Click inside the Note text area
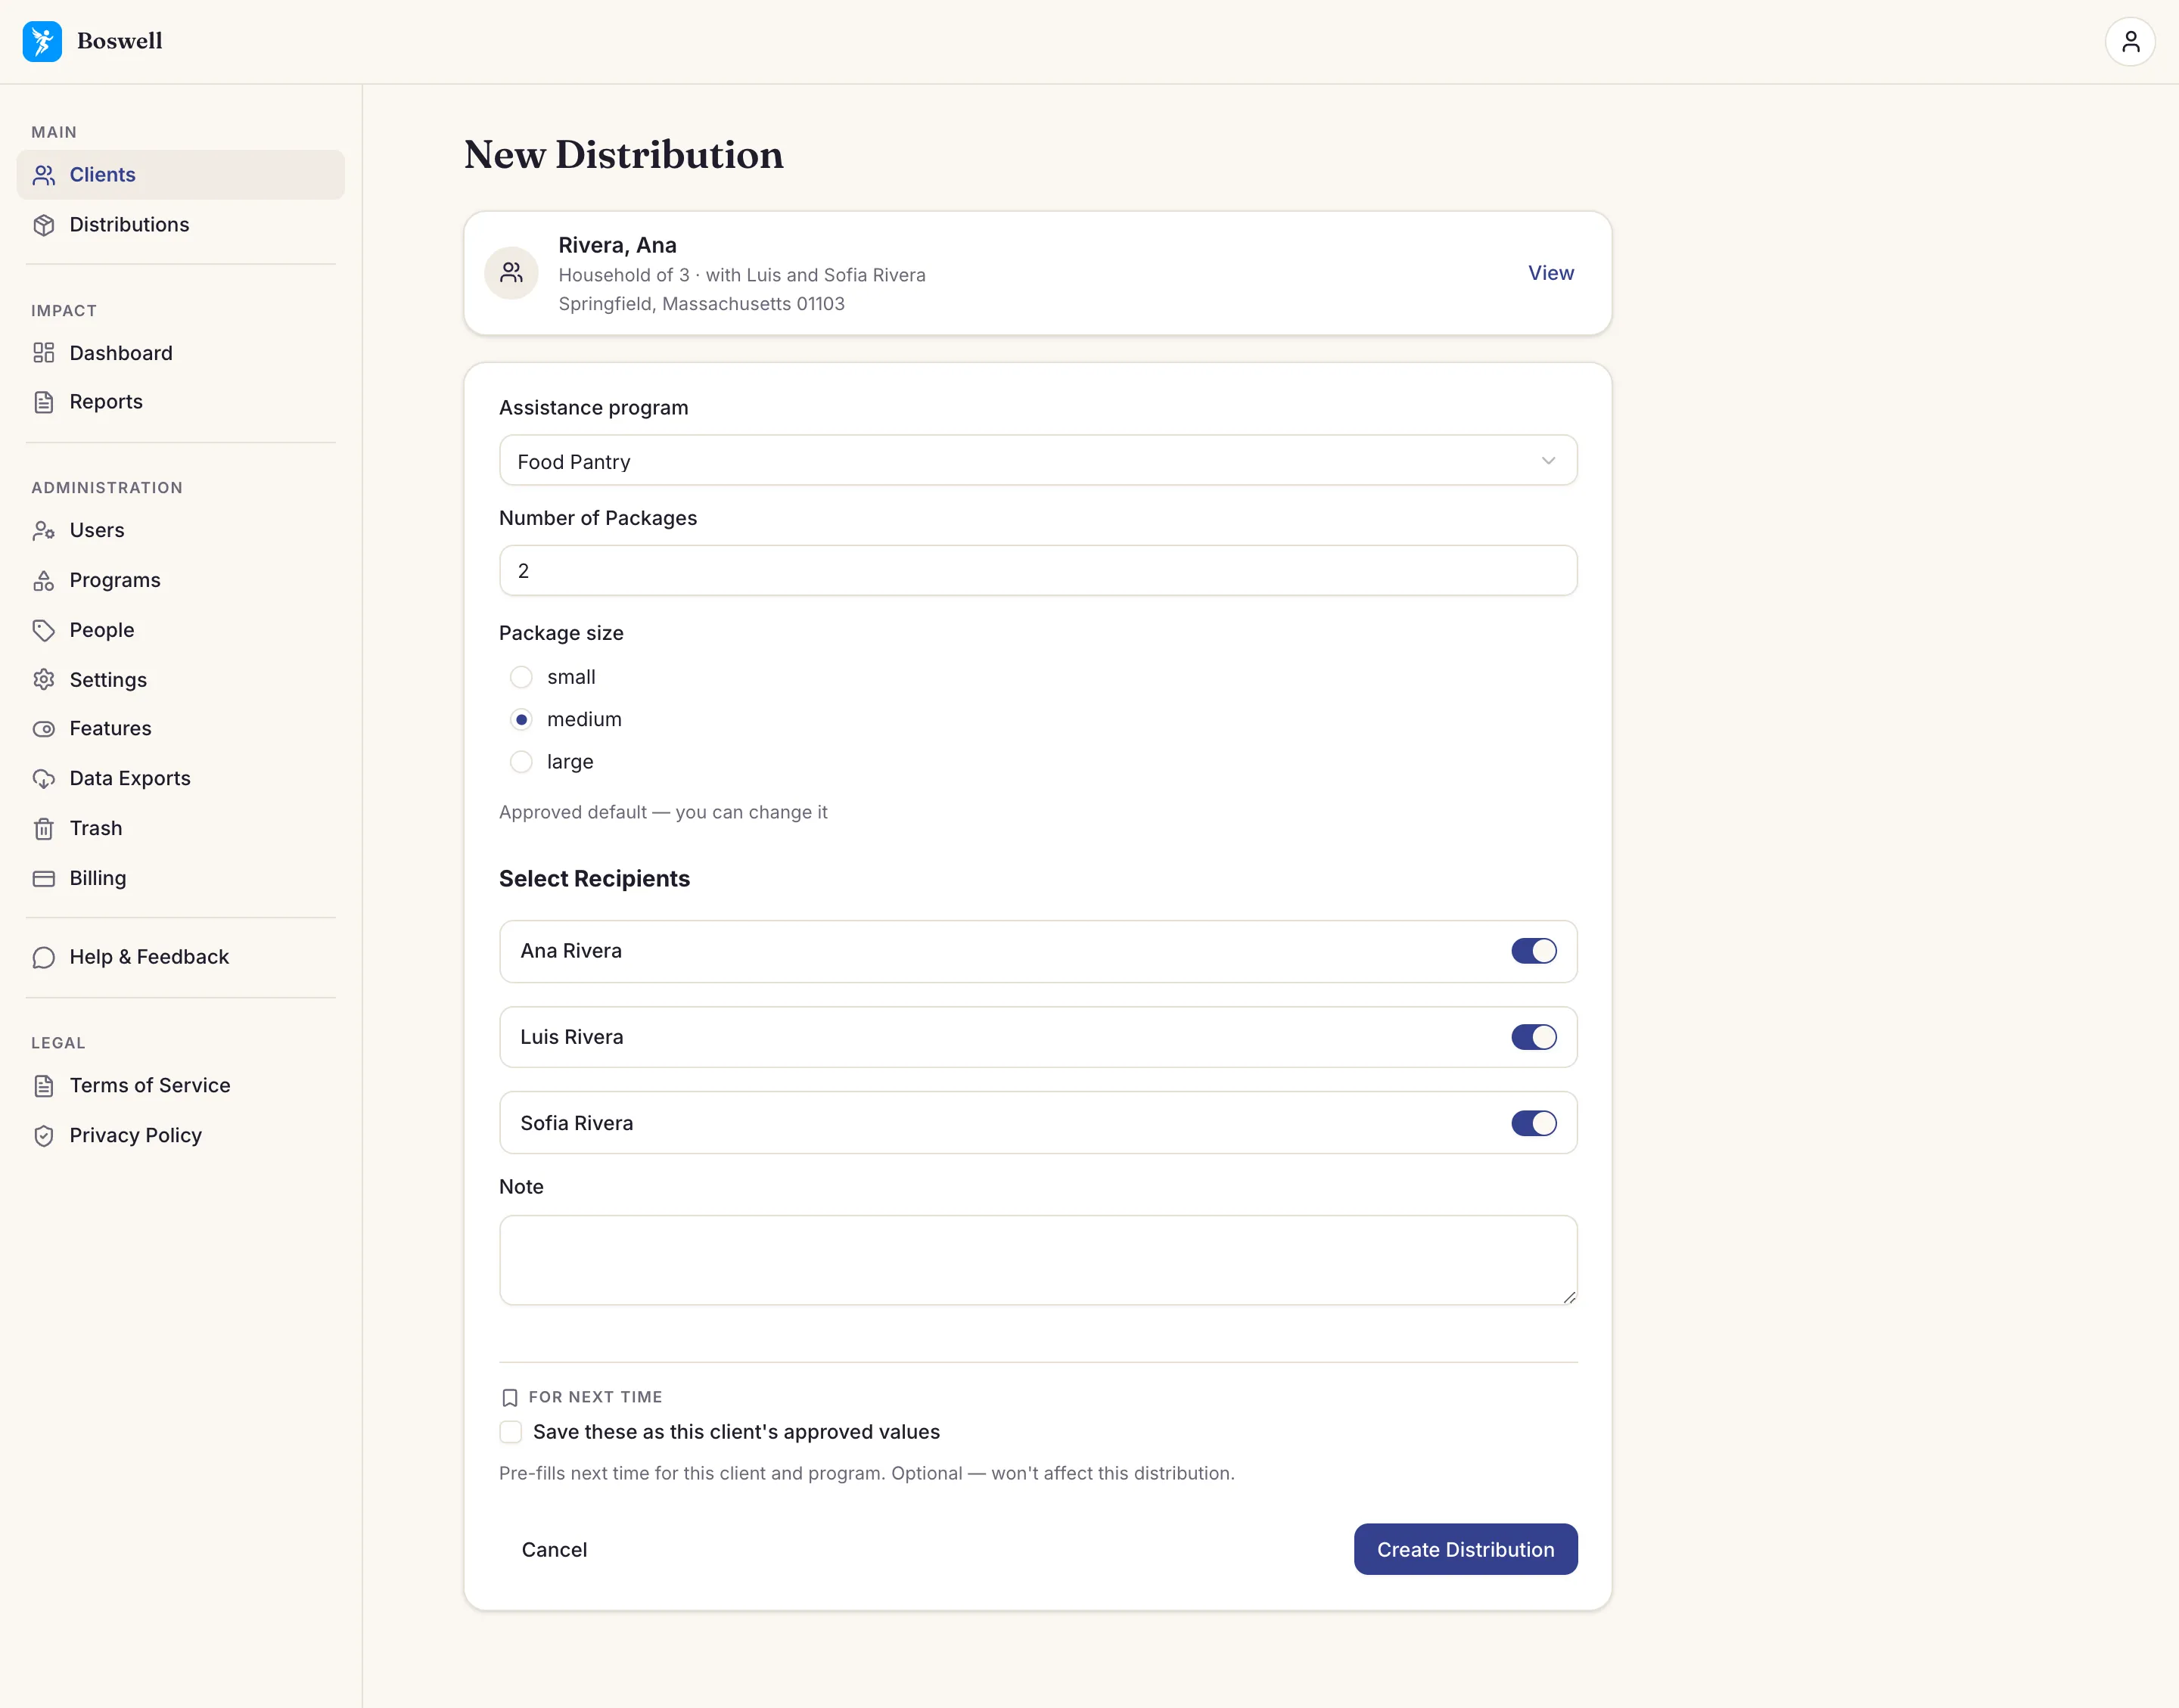This screenshot has height=1708, width=2179. pyautogui.click(x=1038, y=1260)
